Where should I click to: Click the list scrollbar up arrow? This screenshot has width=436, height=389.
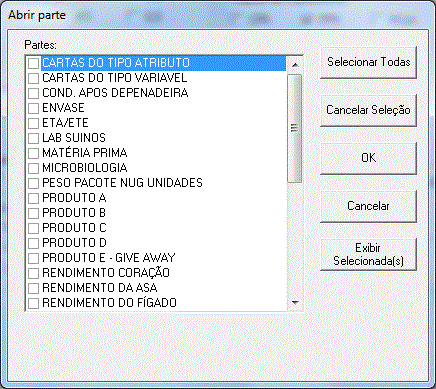click(x=295, y=65)
